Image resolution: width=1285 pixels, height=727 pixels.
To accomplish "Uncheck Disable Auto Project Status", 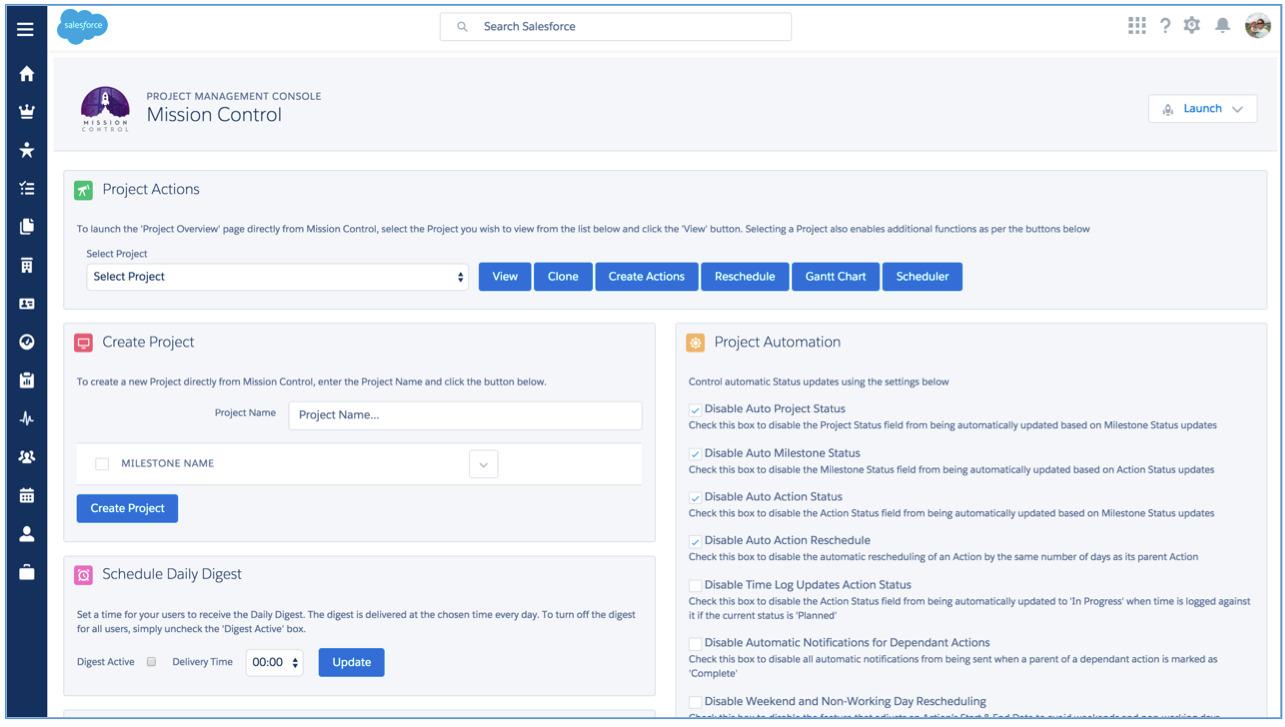I will (x=695, y=409).
